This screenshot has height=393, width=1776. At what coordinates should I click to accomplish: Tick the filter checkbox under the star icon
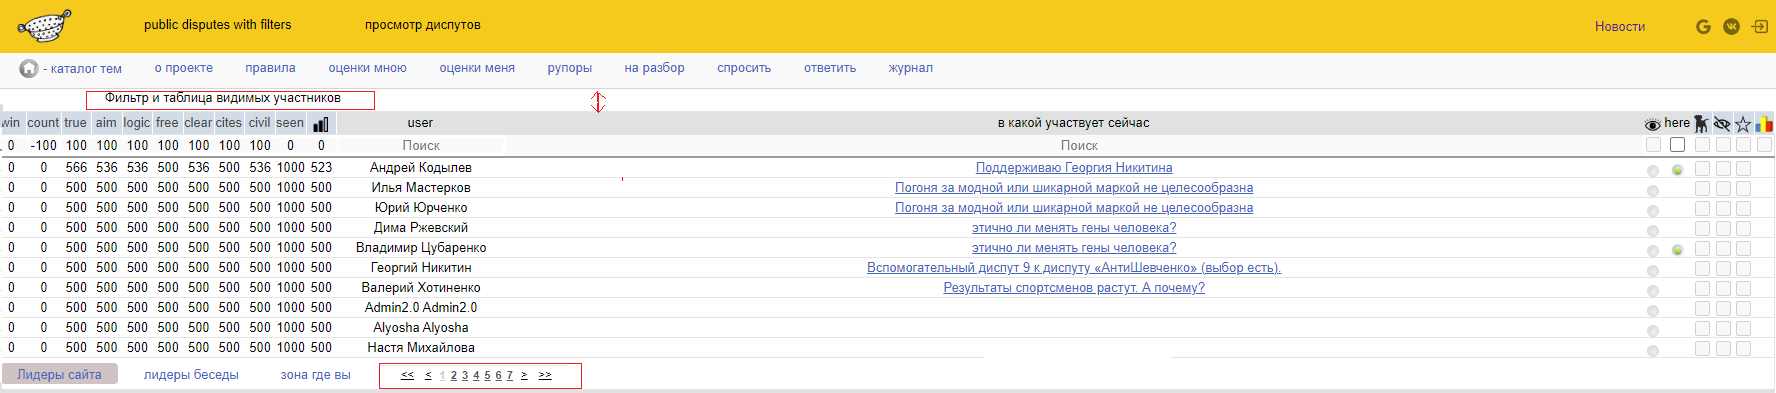(1744, 145)
